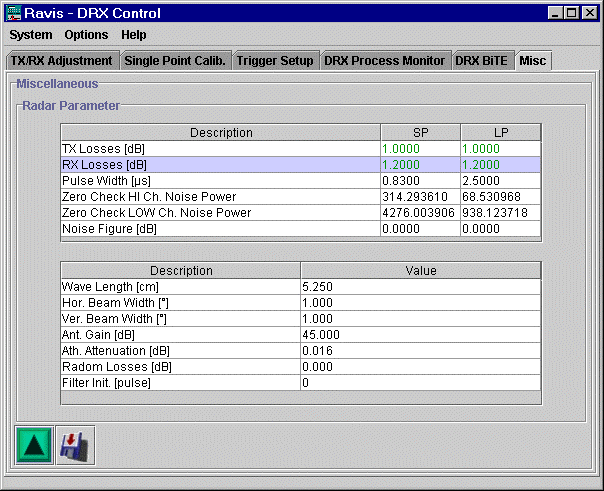Image resolution: width=604 pixels, height=491 pixels.
Task: Click the Pulse Width LP value 2.5000
Action: pyautogui.click(x=501, y=181)
